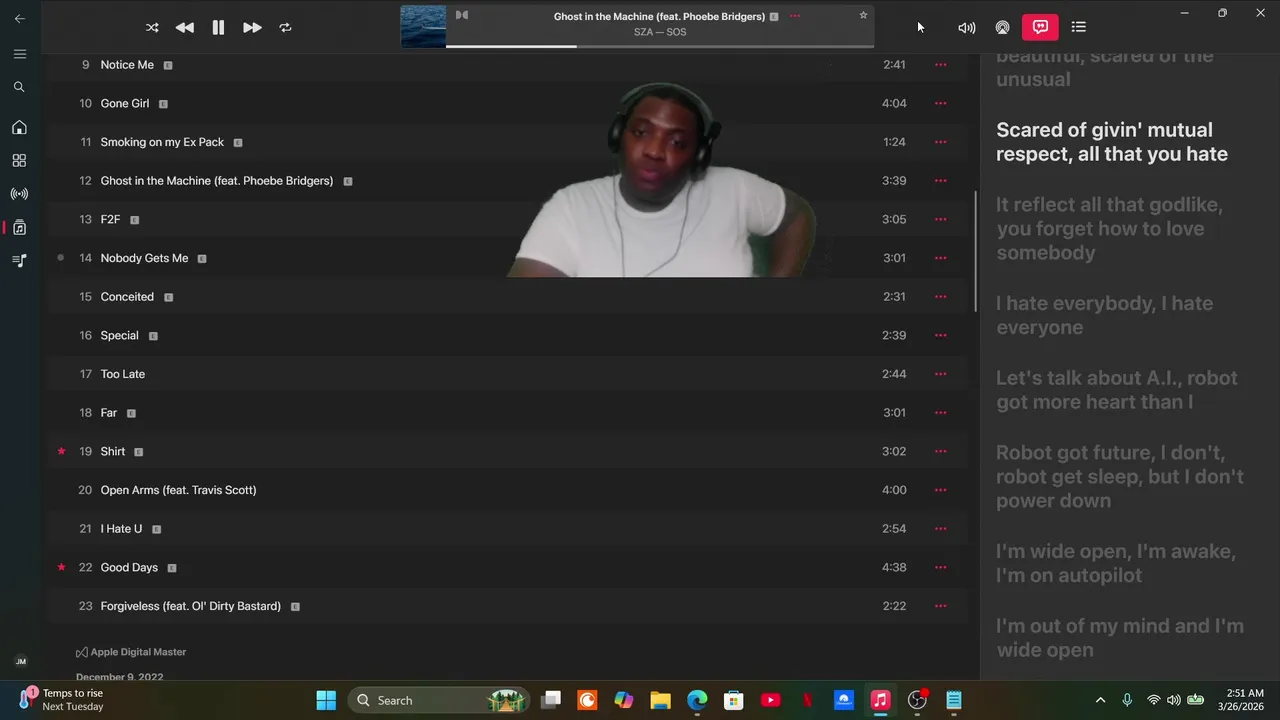Image resolution: width=1280 pixels, height=720 pixels.
Task: Seek within the song progress bar
Action: point(660,46)
